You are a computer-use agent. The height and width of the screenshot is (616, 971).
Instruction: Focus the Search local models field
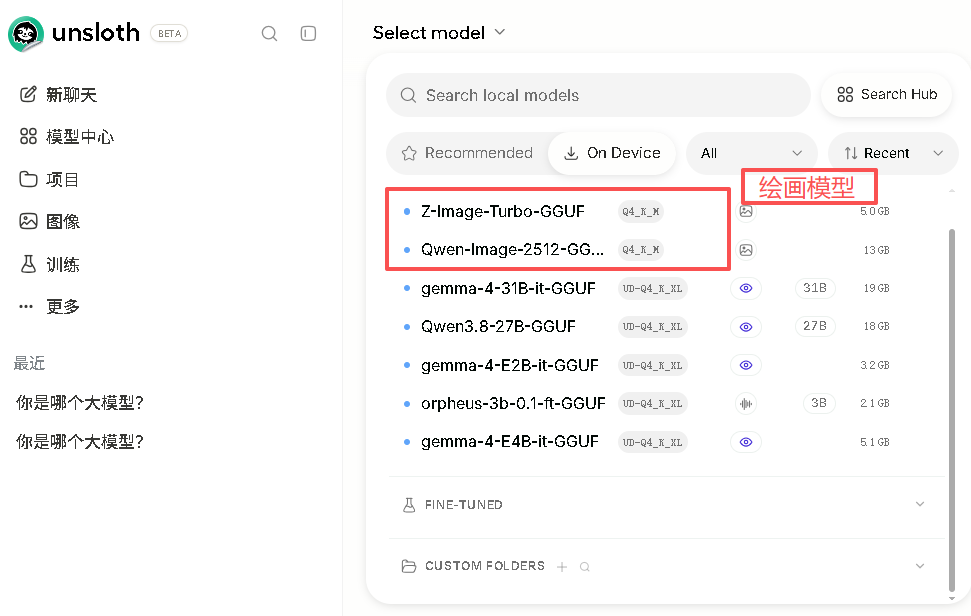(x=598, y=95)
